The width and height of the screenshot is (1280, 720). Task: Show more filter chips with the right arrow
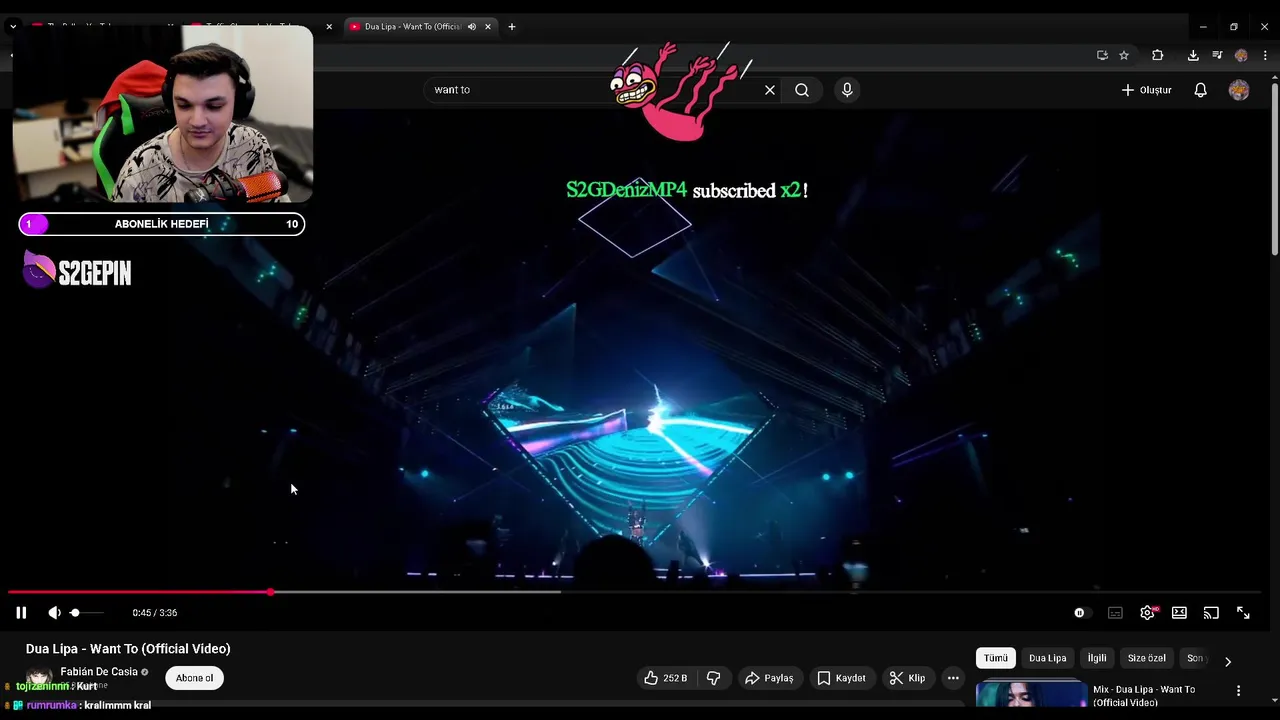[x=1228, y=661]
